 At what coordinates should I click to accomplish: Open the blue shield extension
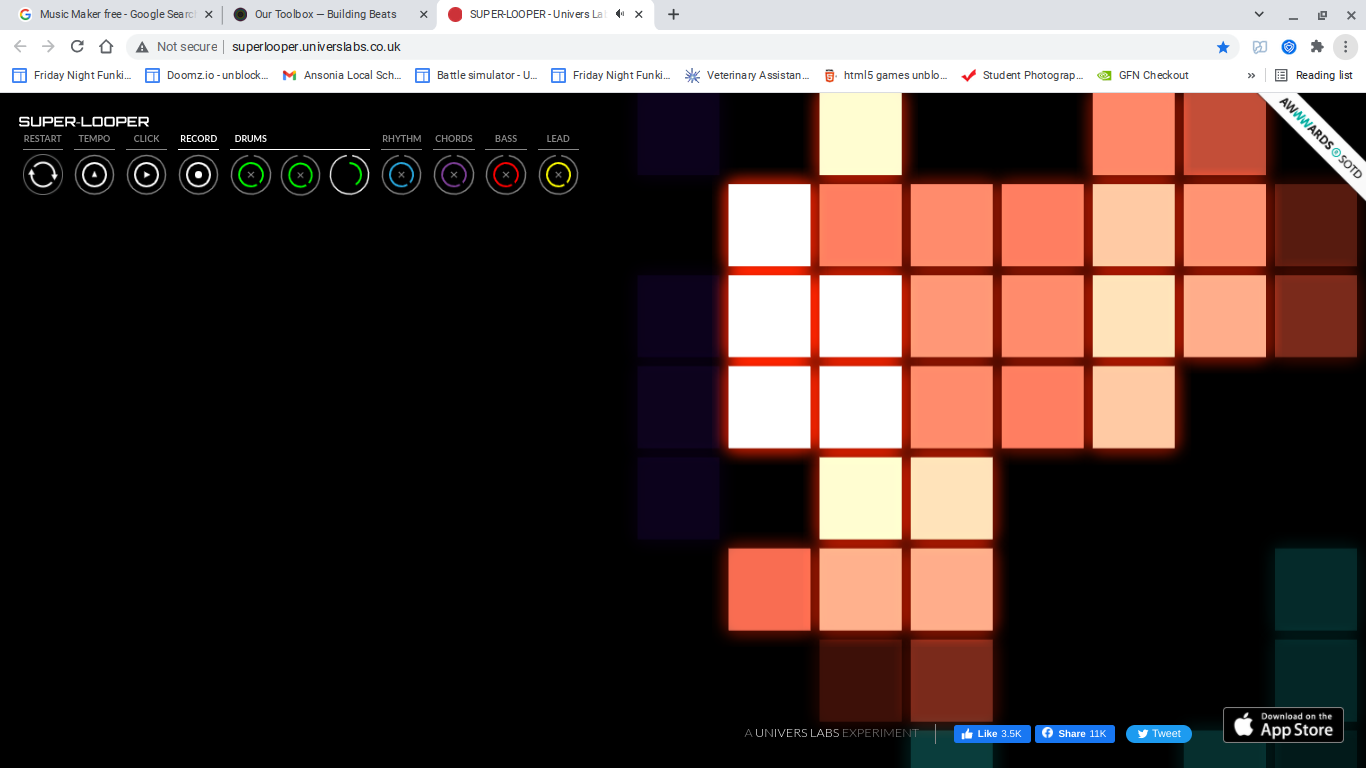point(1289,47)
